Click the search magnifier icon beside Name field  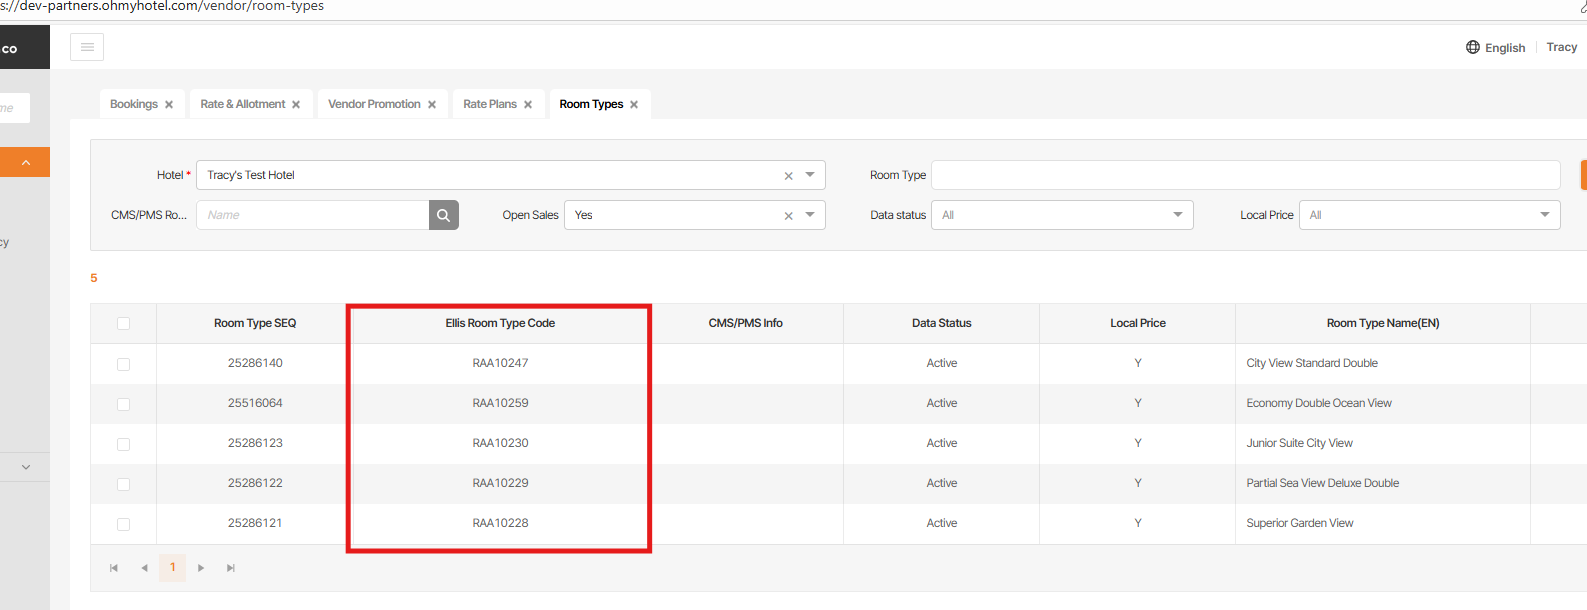click(443, 215)
